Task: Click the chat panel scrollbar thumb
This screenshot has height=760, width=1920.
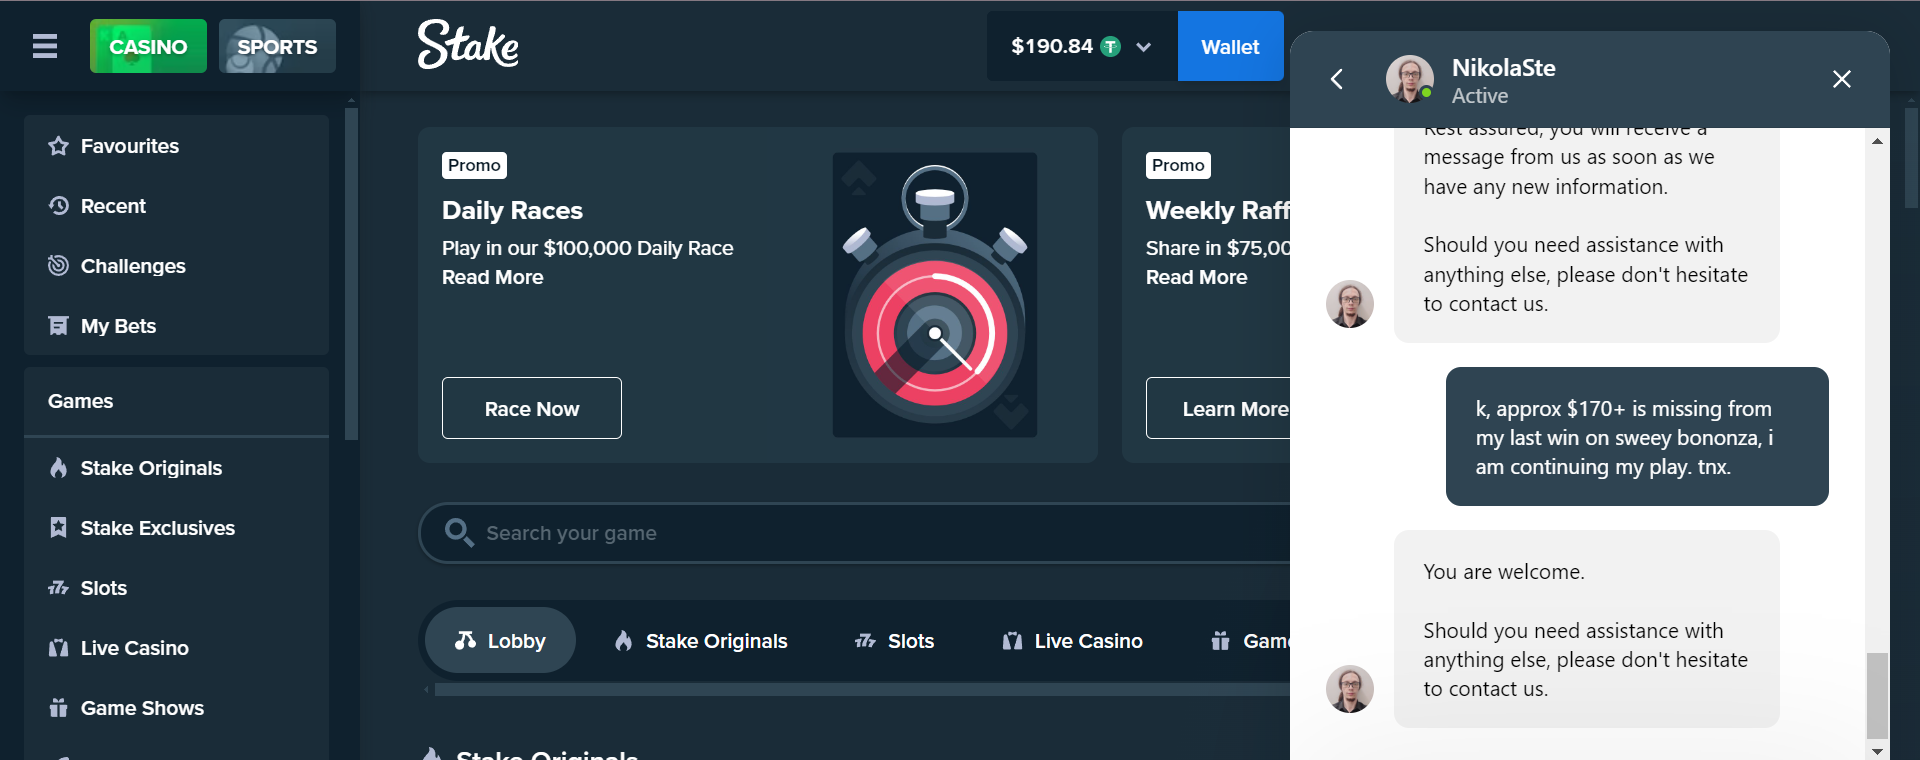Action: coord(1877,696)
